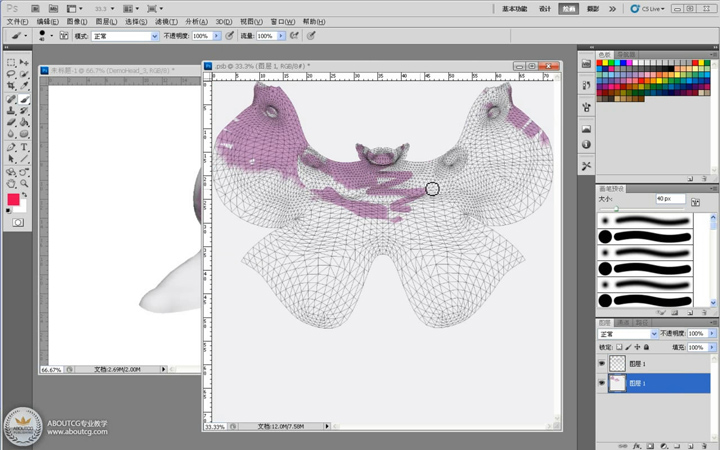Select the Zoom tool
This screenshot has height=450, width=720.
click(x=24, y=184)
